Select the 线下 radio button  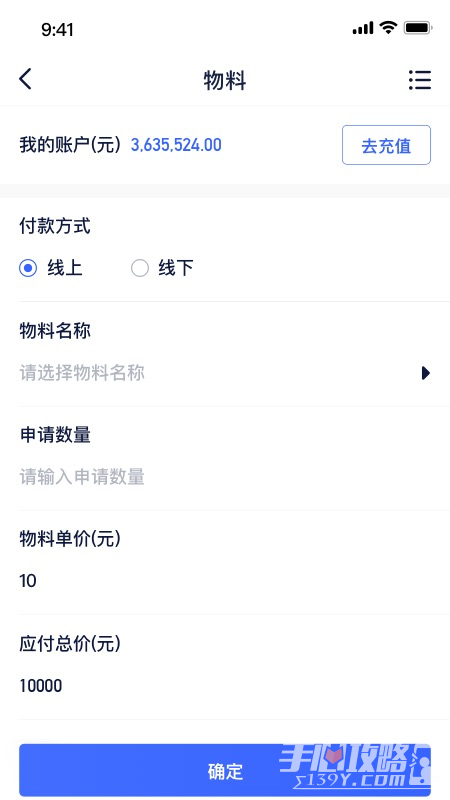pos(140,268)
